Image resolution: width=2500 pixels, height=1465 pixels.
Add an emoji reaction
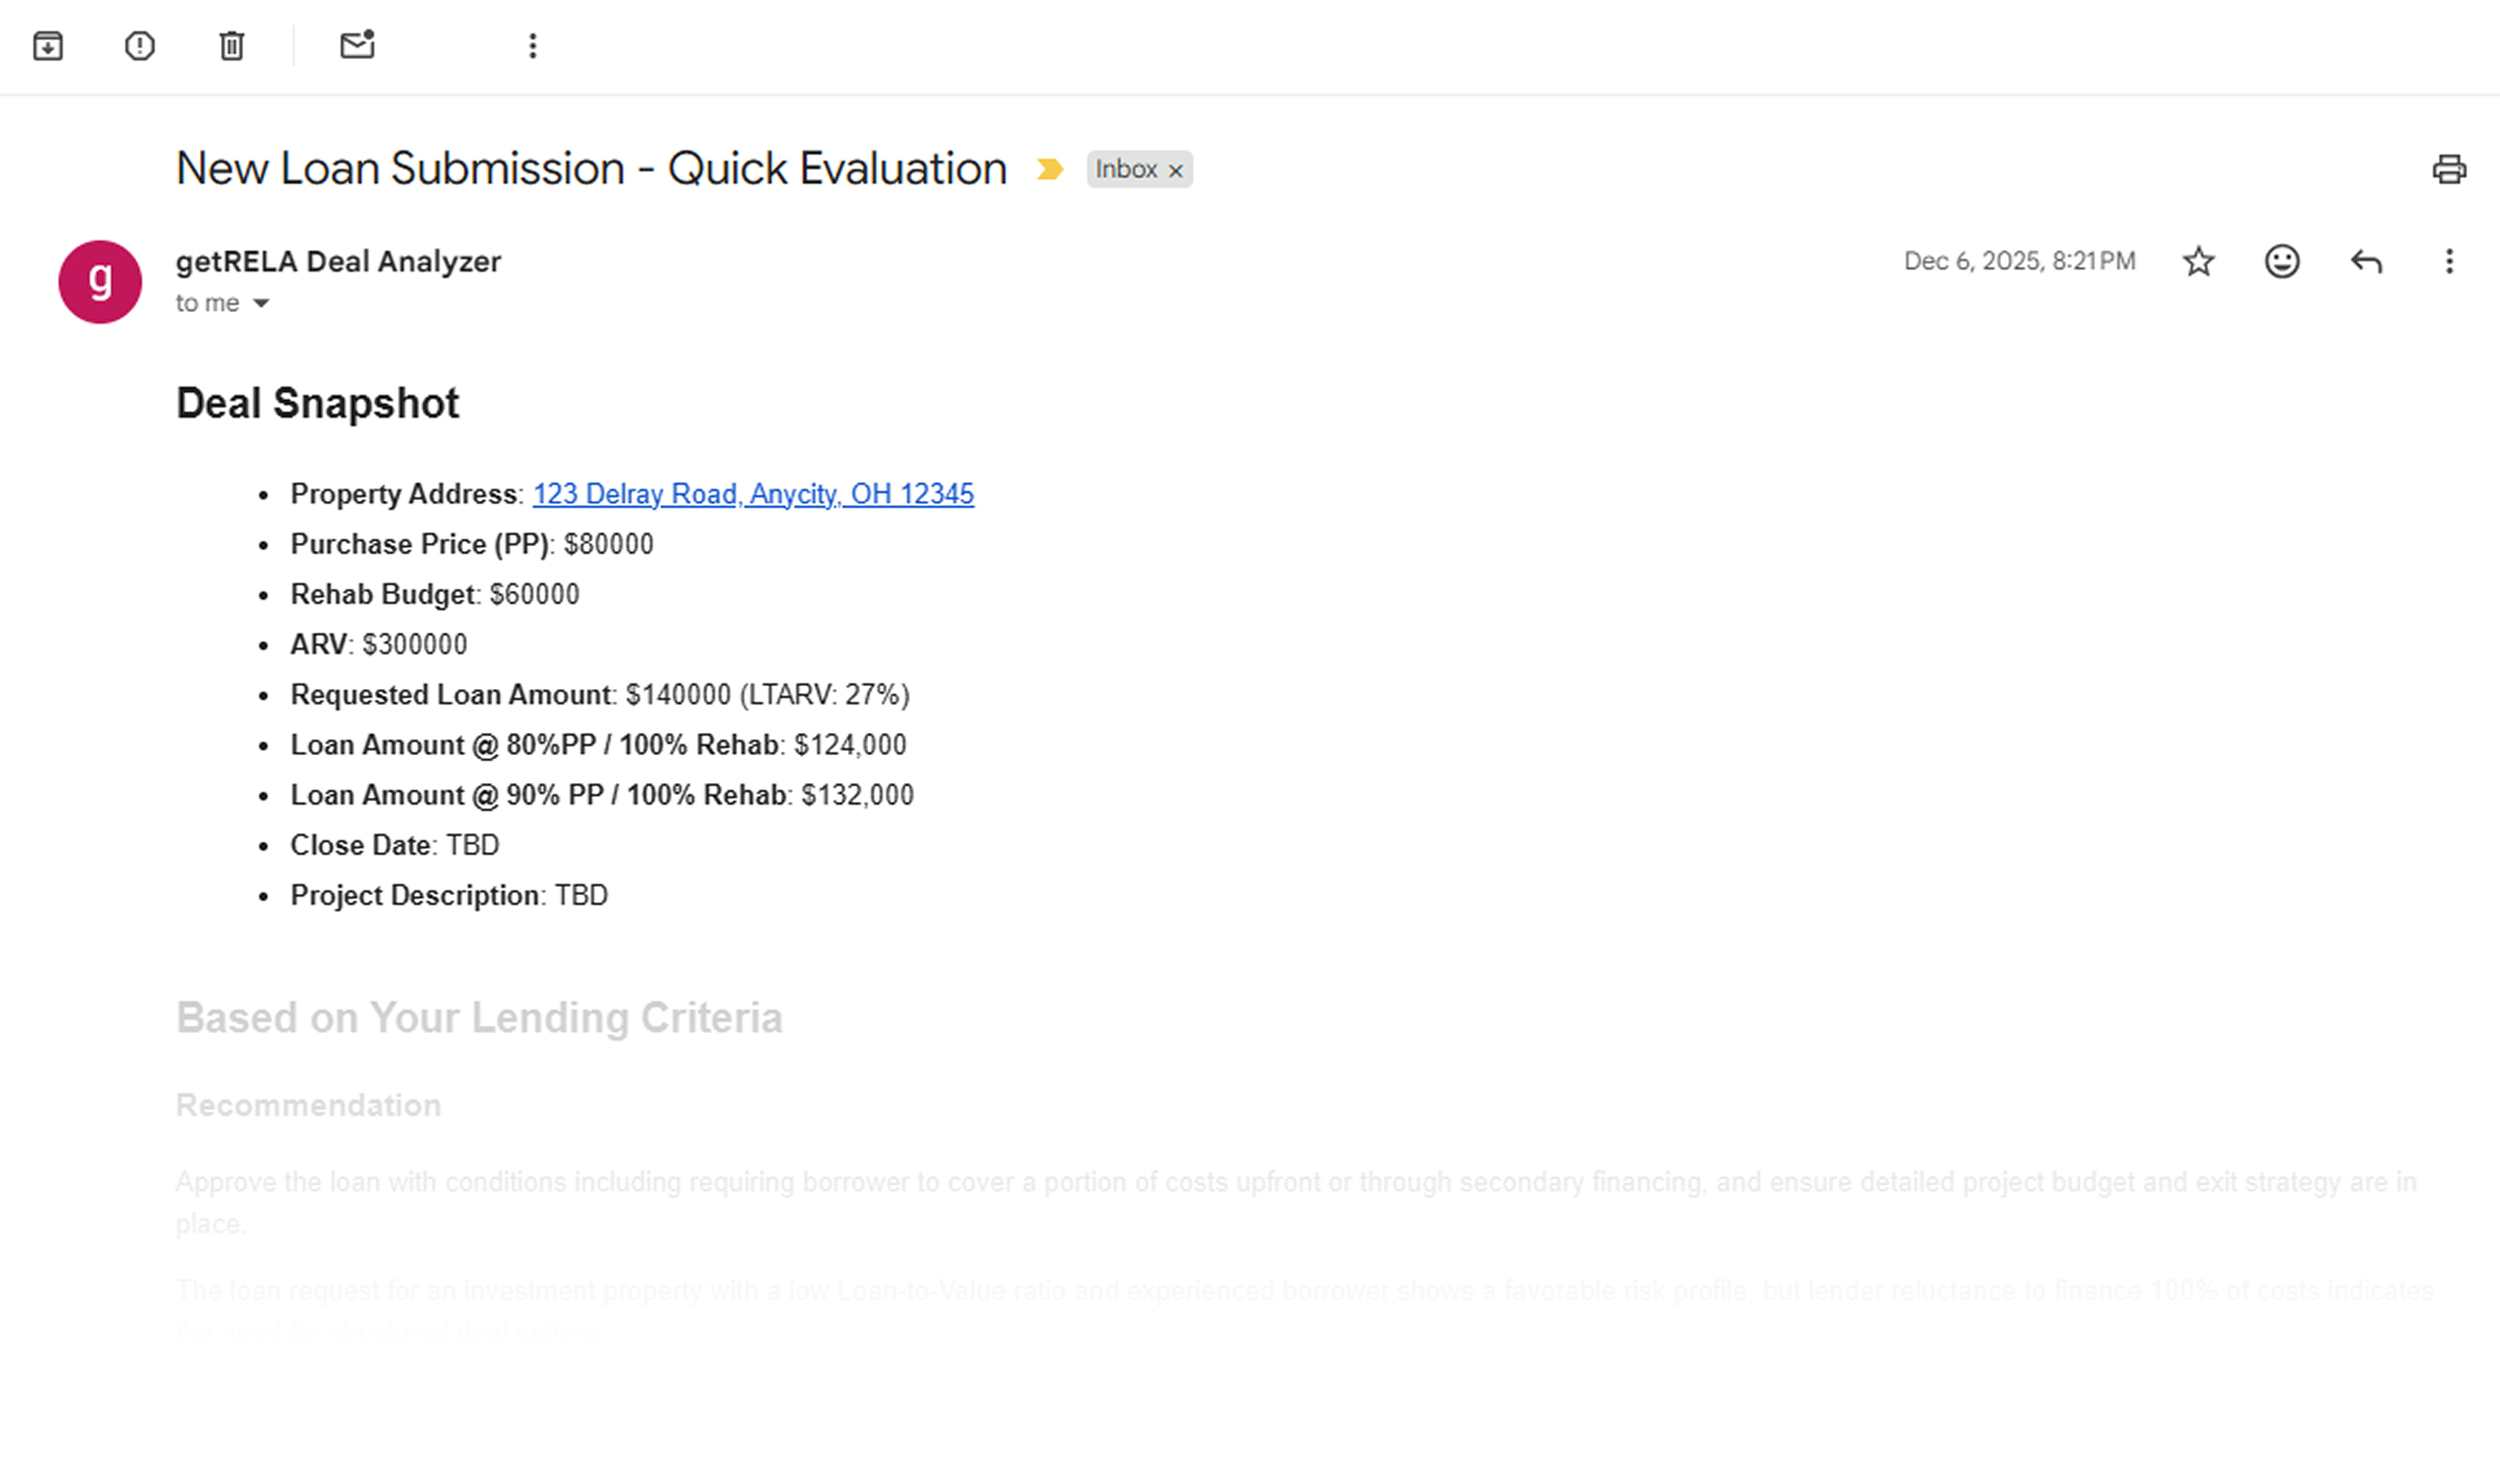(x=2282, y=262)
